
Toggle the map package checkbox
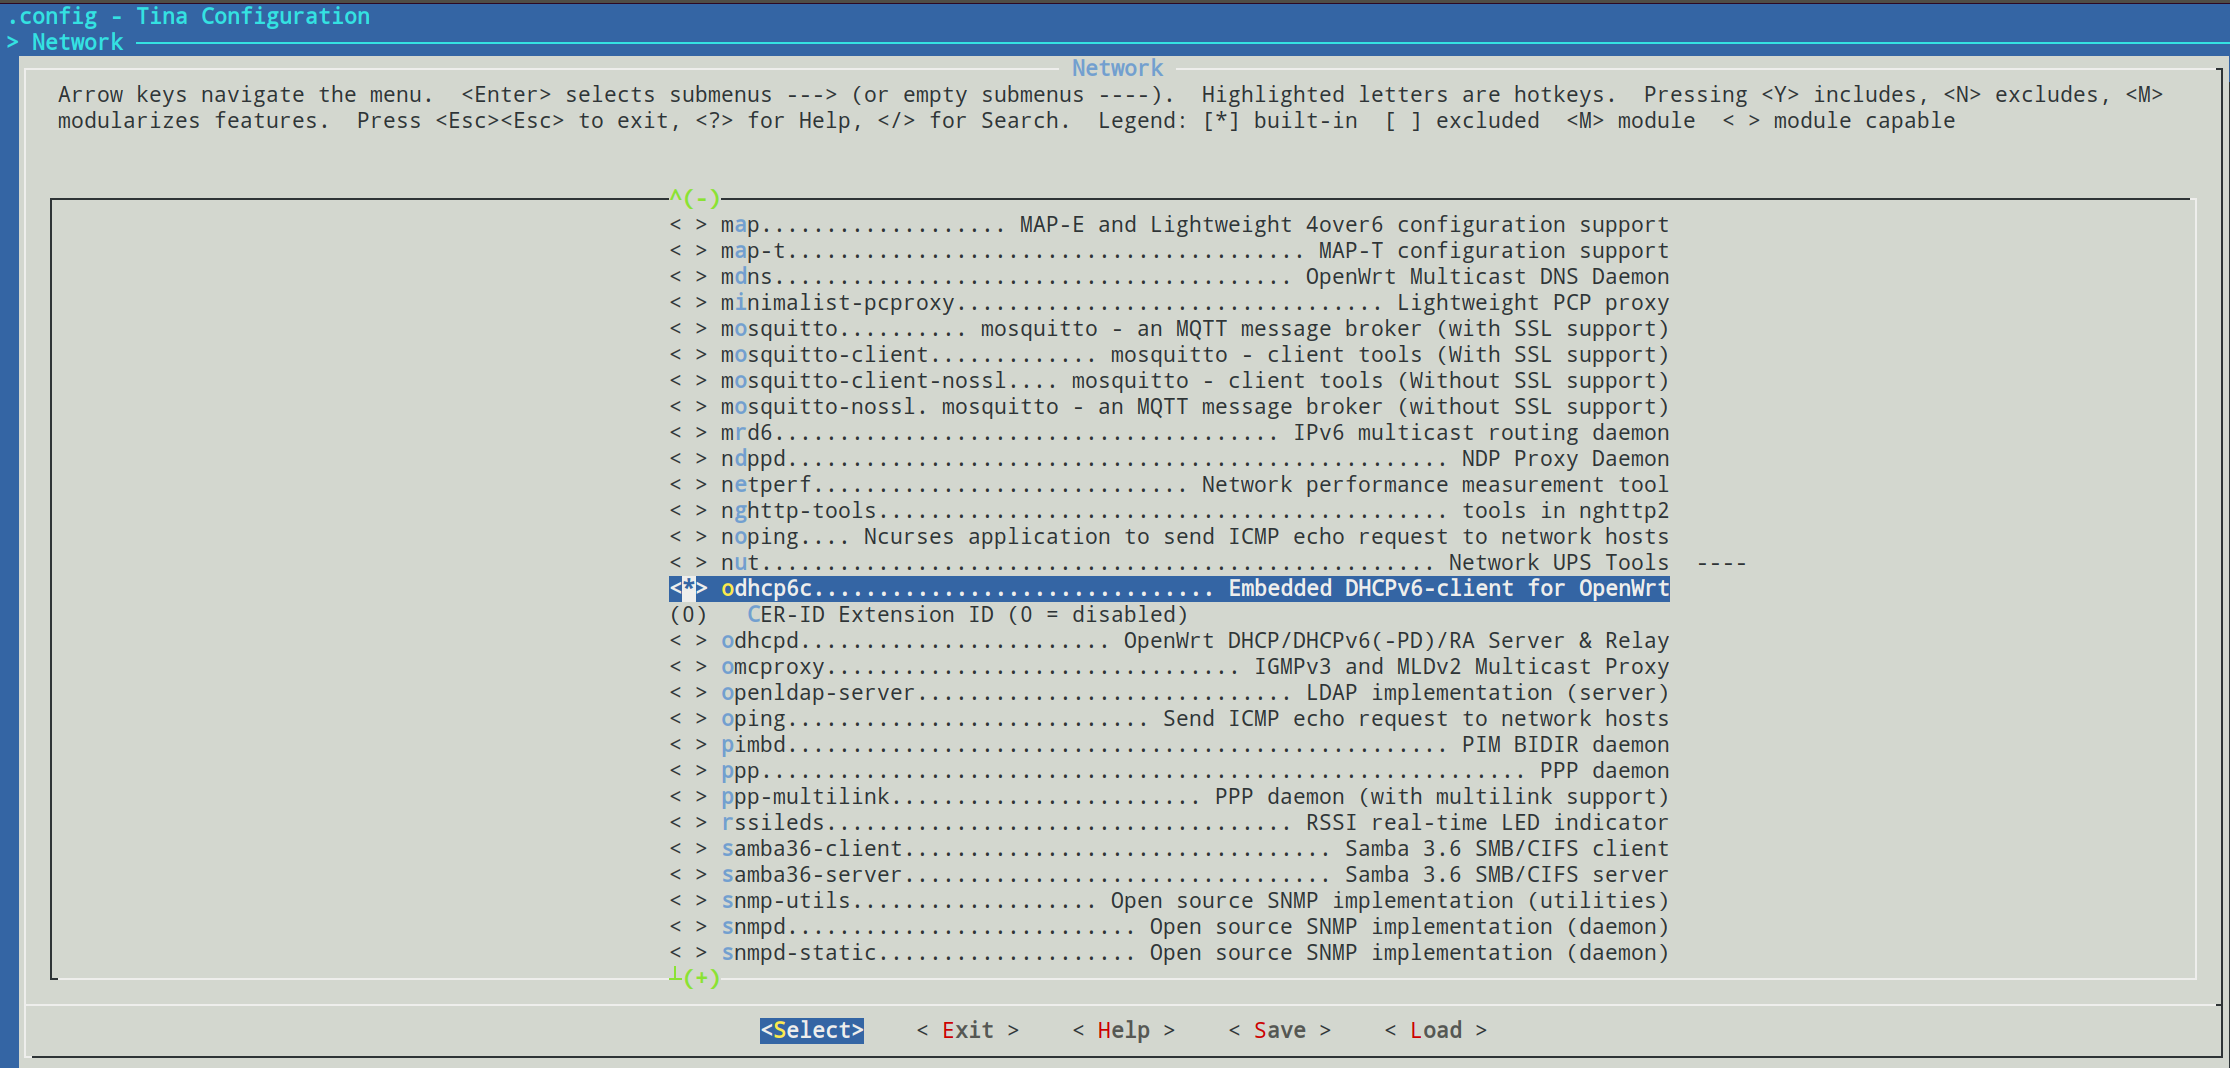tap(688, 225)
